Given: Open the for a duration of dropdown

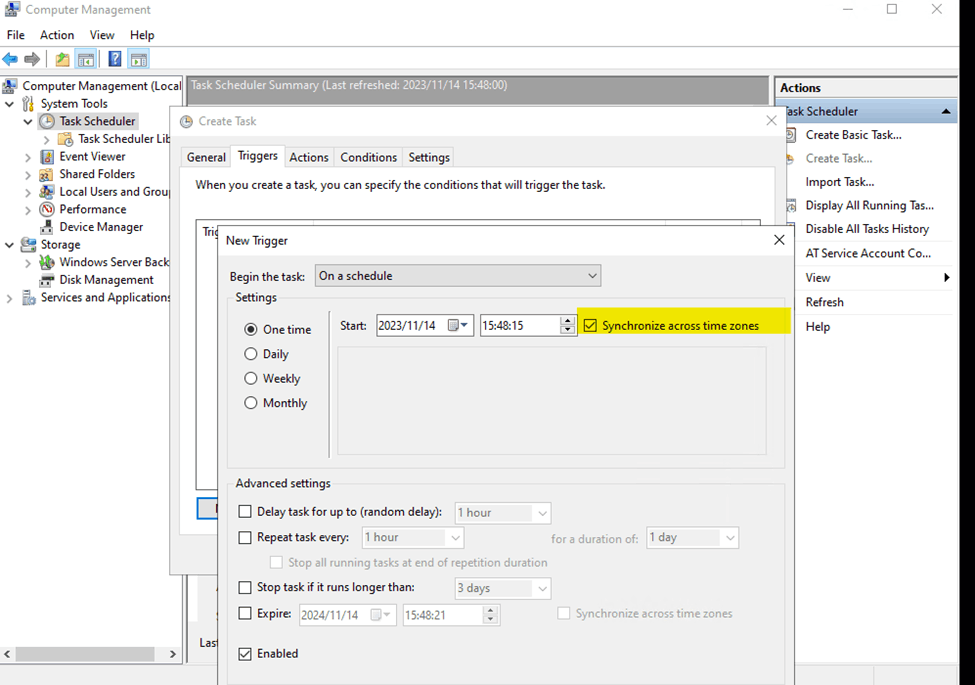Looking at the screenshot, I should pos(693,538).
